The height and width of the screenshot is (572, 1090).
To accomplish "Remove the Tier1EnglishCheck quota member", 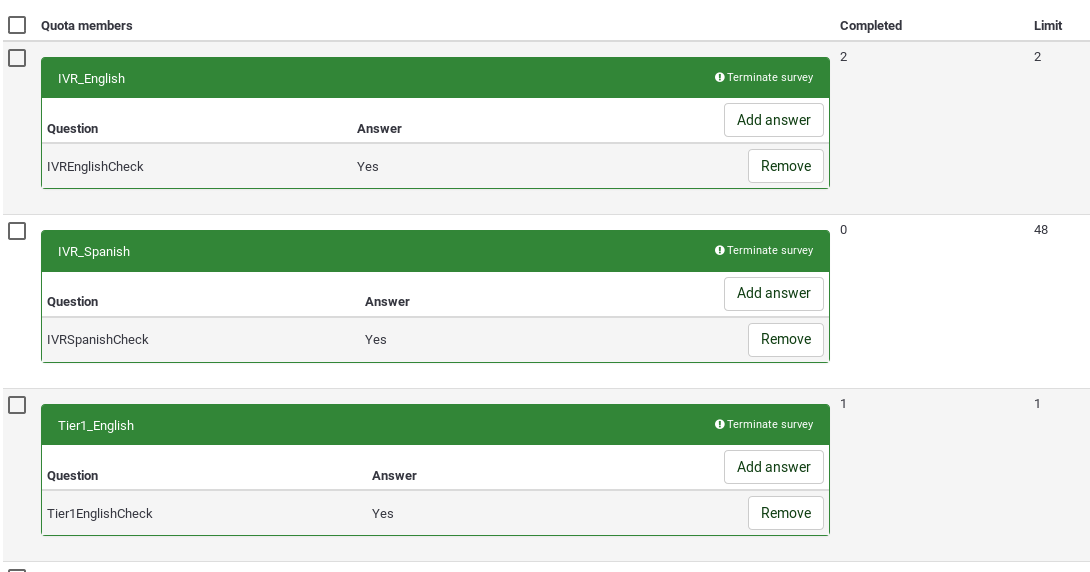I will click(785, 513).
